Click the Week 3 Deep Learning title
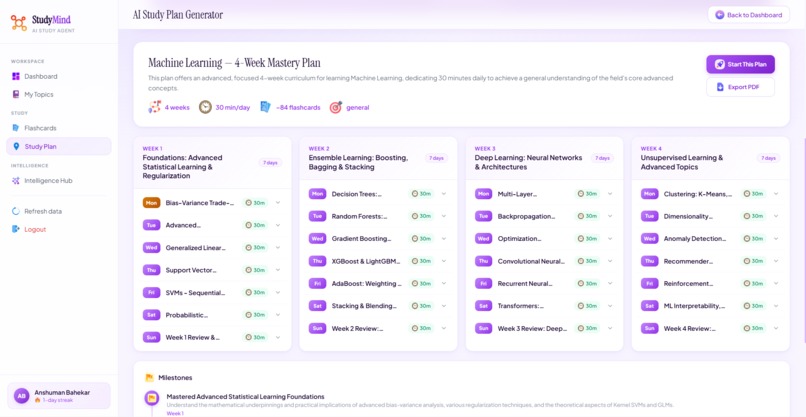This screenshot has height=417, width=806. tap(528, 162)
